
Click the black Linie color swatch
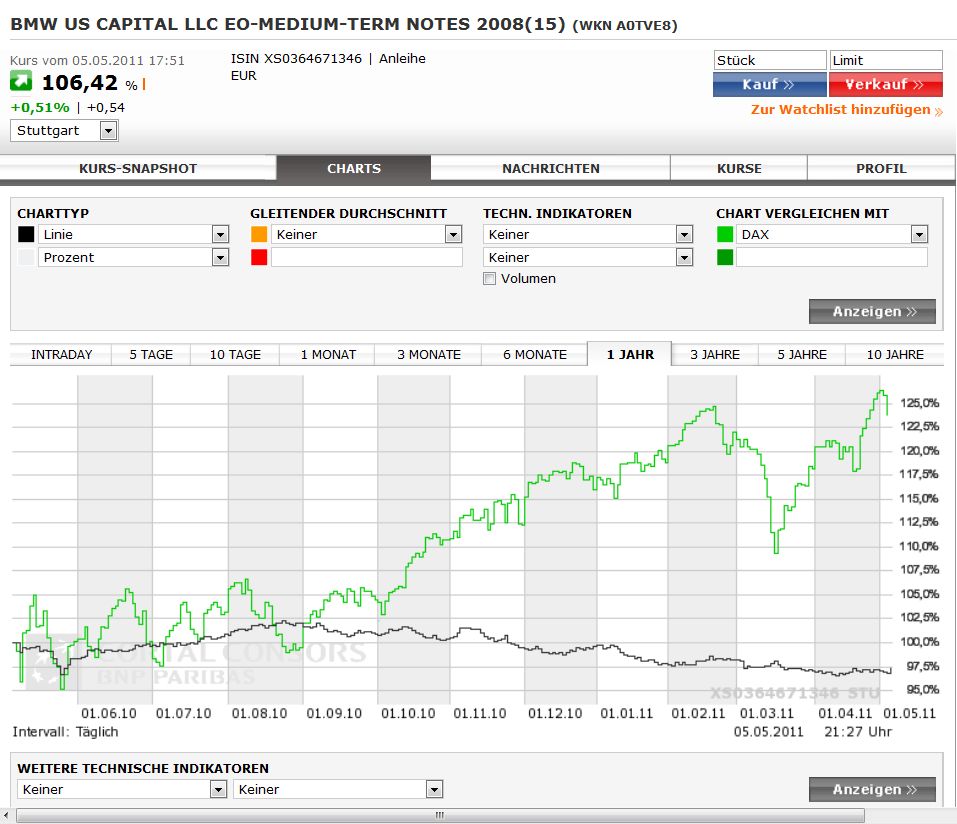tap(26, 234)
